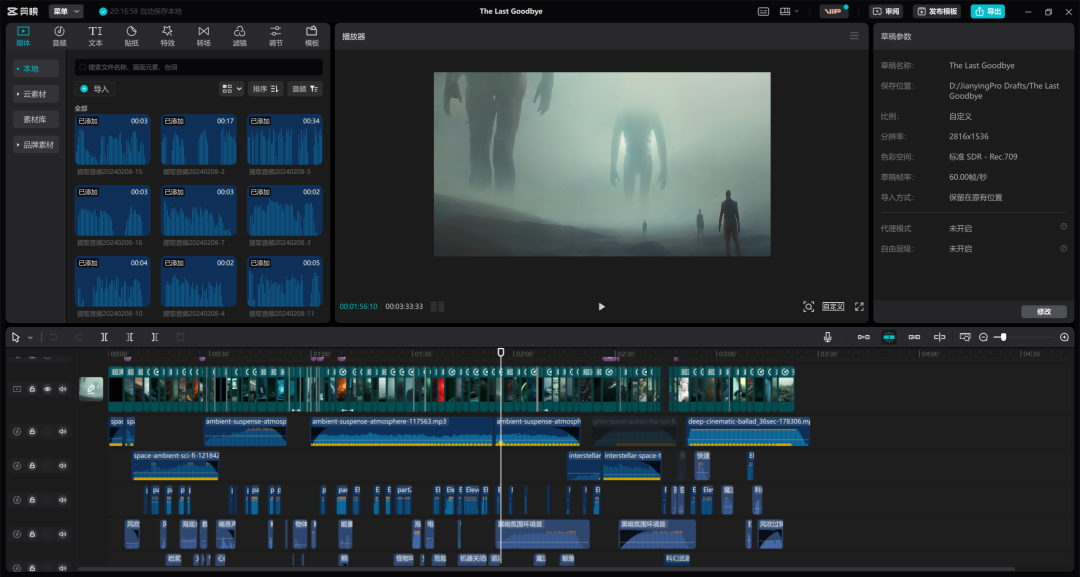Click the split clip tool in timeline toolbar

pos(104,337)
